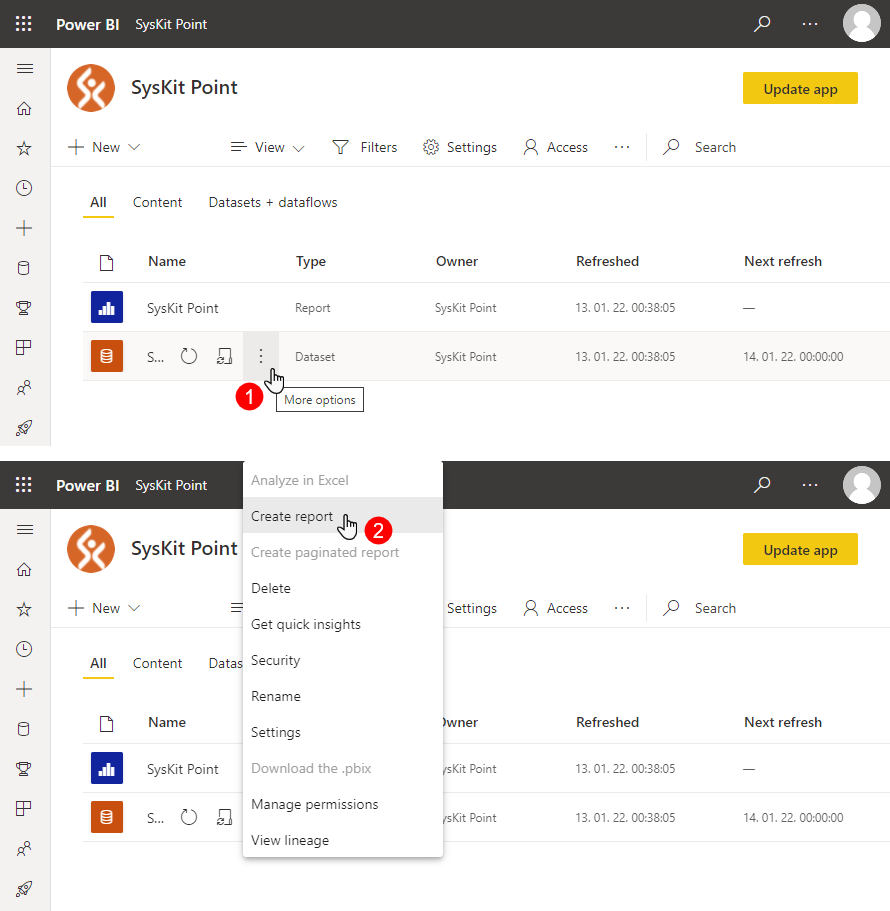Open Settings in top toolbar
Viewport: 890px width, 911px height.
[x=460, y=147]
